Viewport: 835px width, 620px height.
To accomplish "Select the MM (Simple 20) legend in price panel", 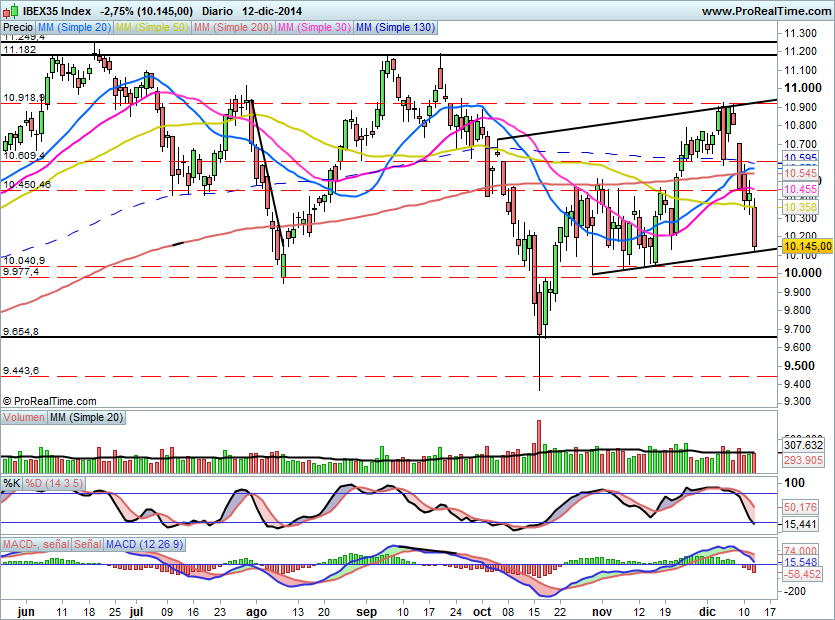I will (75, 27).
